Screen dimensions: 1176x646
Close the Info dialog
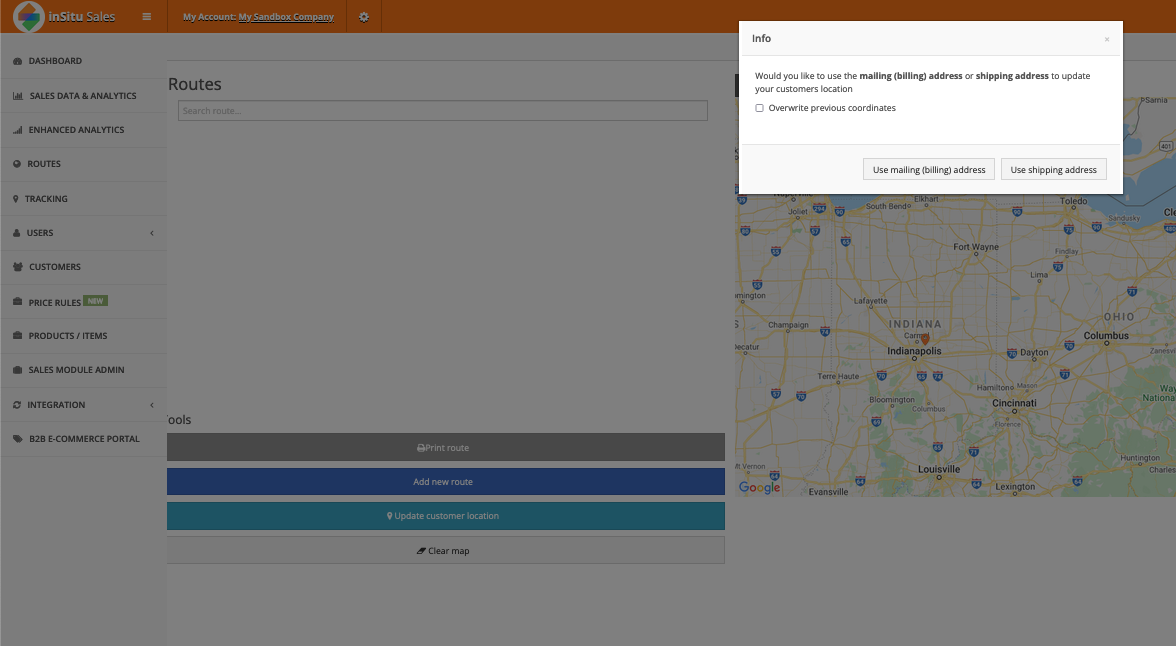coord(1106,39)
